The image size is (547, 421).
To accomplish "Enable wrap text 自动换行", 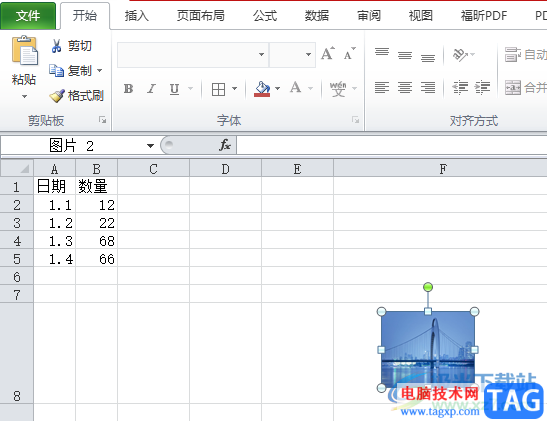I will coord(525,55).
